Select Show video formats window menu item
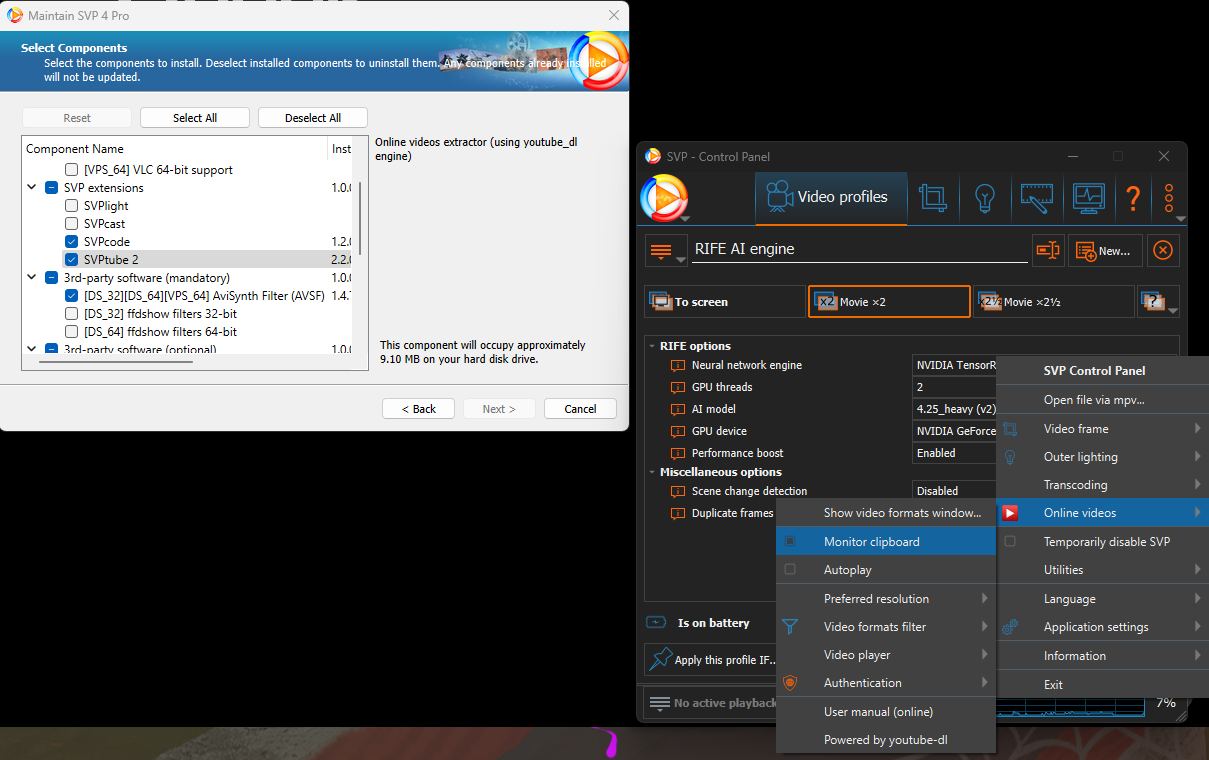 [886, 513]
